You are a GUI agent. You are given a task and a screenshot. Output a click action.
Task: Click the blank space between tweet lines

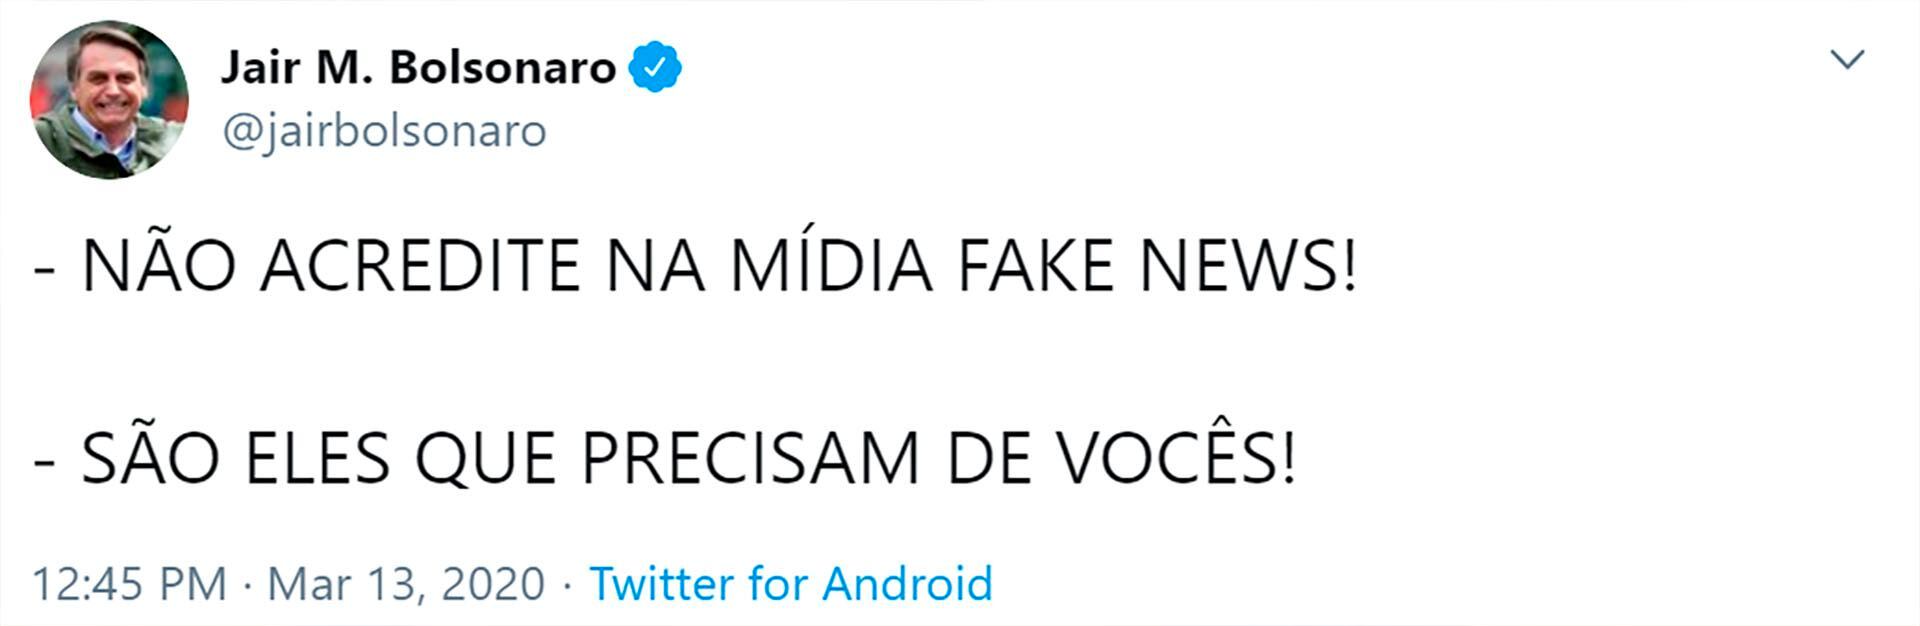pyautogui.click(x=700, y=362)
